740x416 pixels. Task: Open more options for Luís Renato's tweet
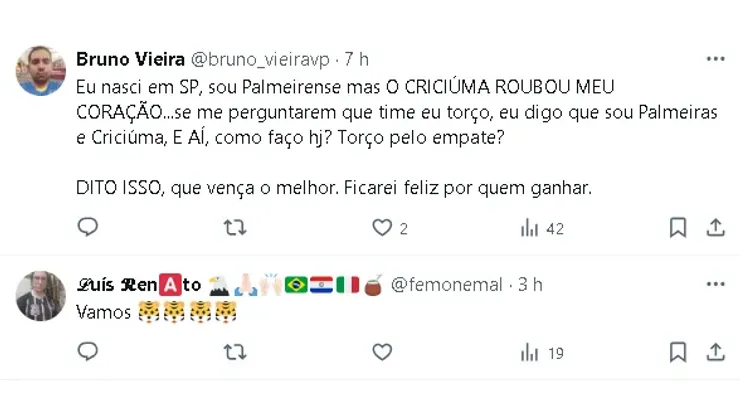click(715, 285)
